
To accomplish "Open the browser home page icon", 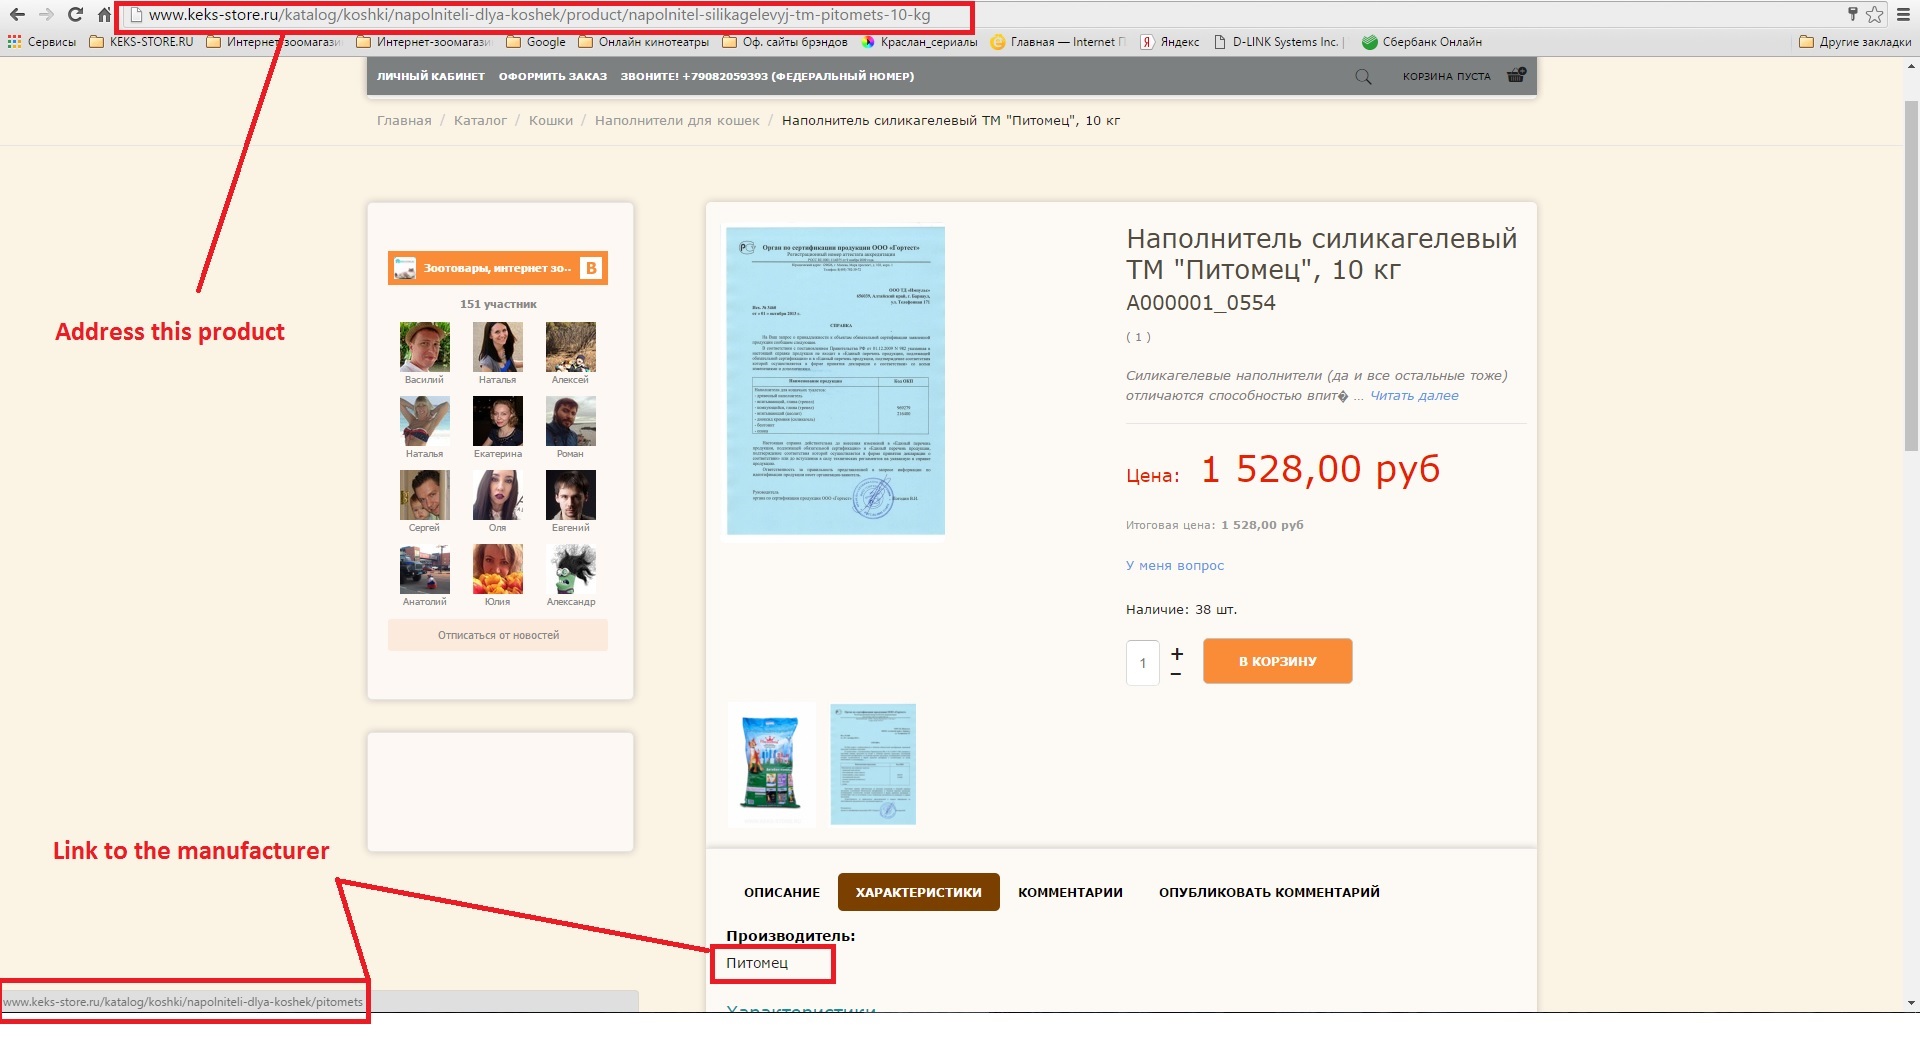I will (104, 14).
